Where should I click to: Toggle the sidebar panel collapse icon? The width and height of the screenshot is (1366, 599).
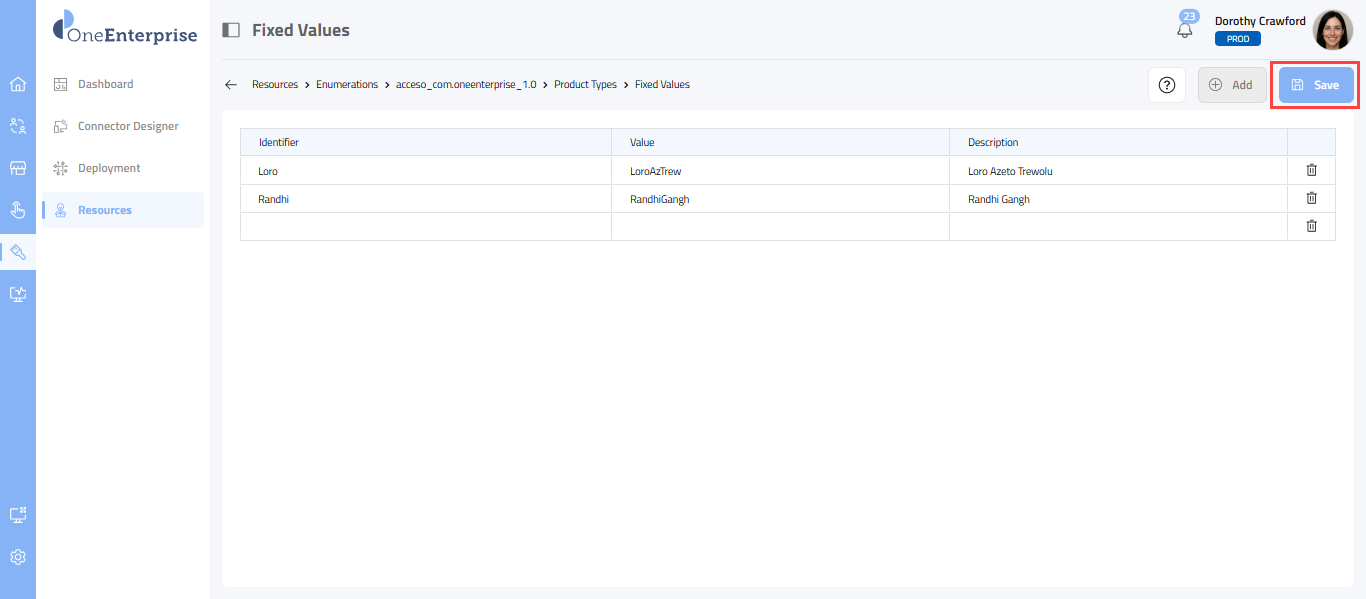[x=231, y=30]
